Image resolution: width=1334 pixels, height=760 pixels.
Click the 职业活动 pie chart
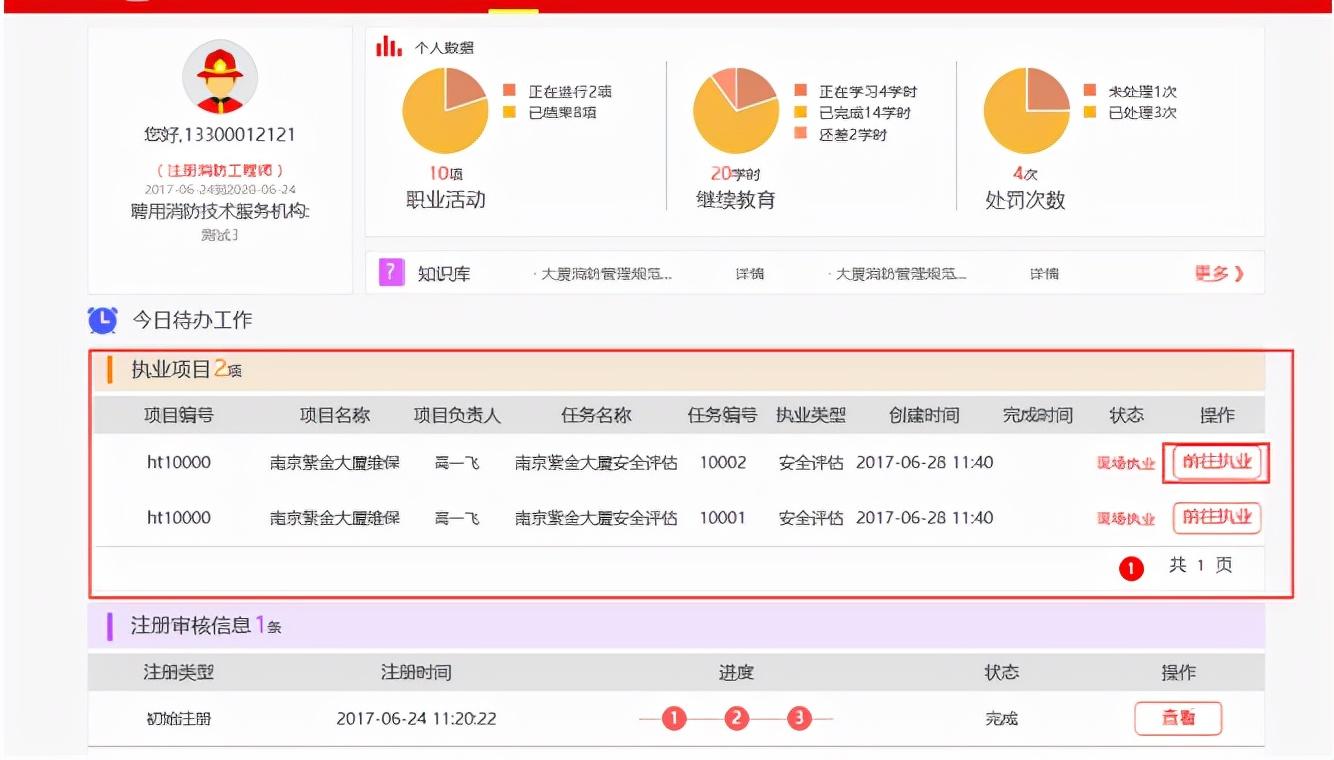[445, 111]
